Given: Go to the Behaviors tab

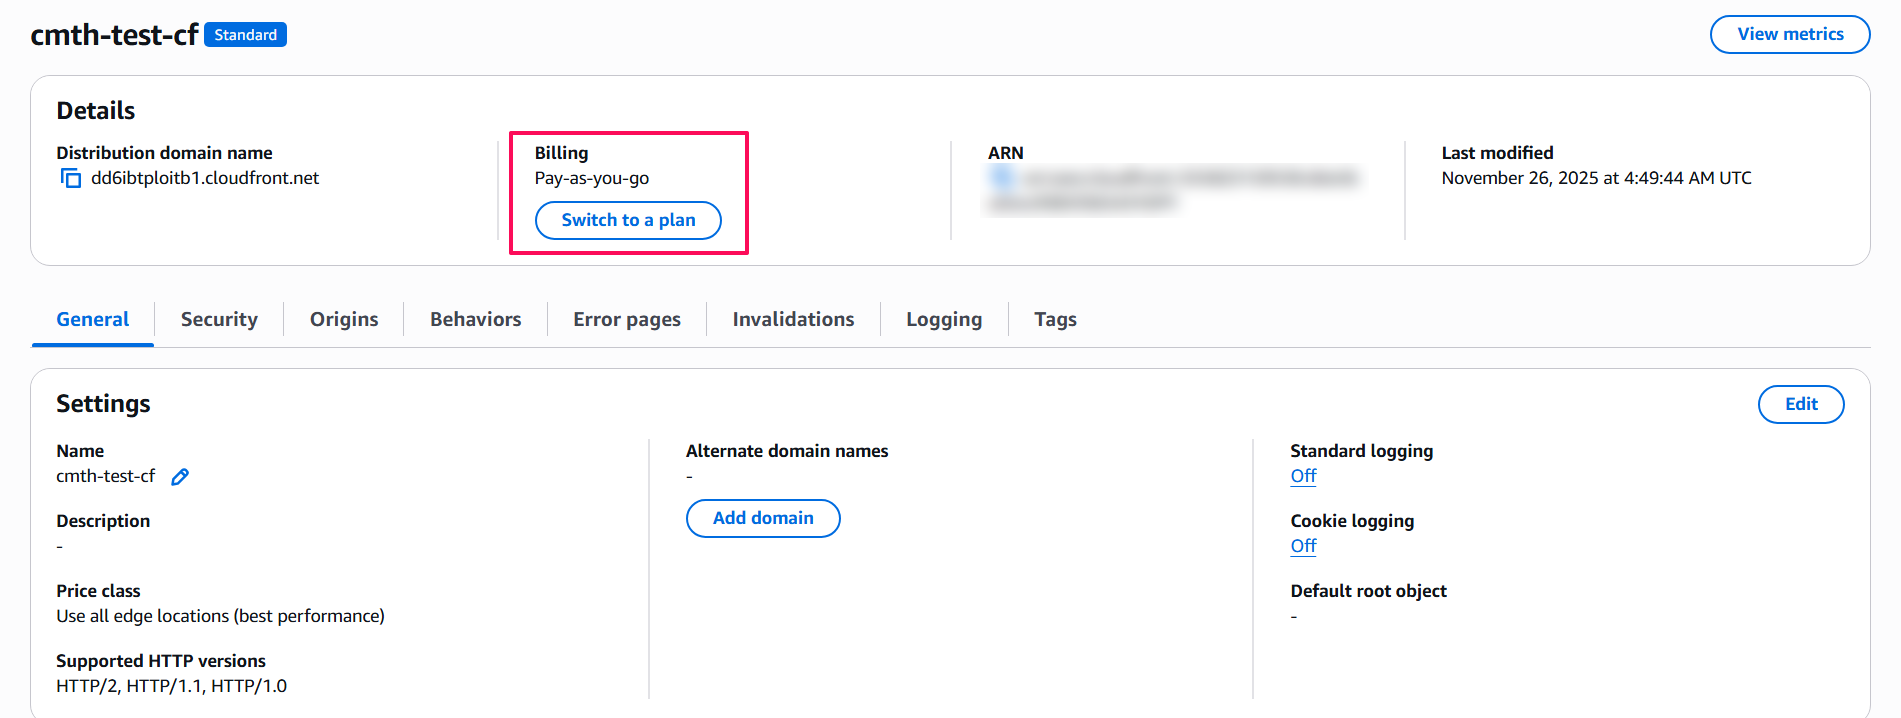Looking at the screenshot, I should (x=475, y=319).
